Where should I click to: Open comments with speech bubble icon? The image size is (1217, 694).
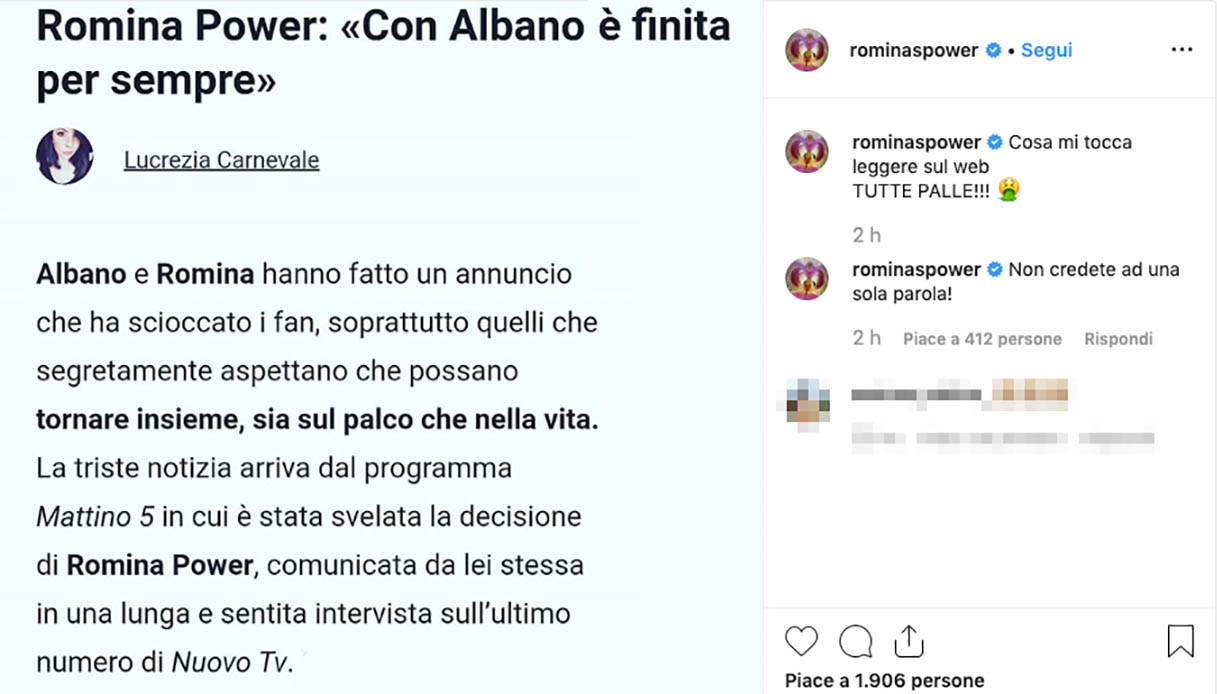click(x=855, y=641)
